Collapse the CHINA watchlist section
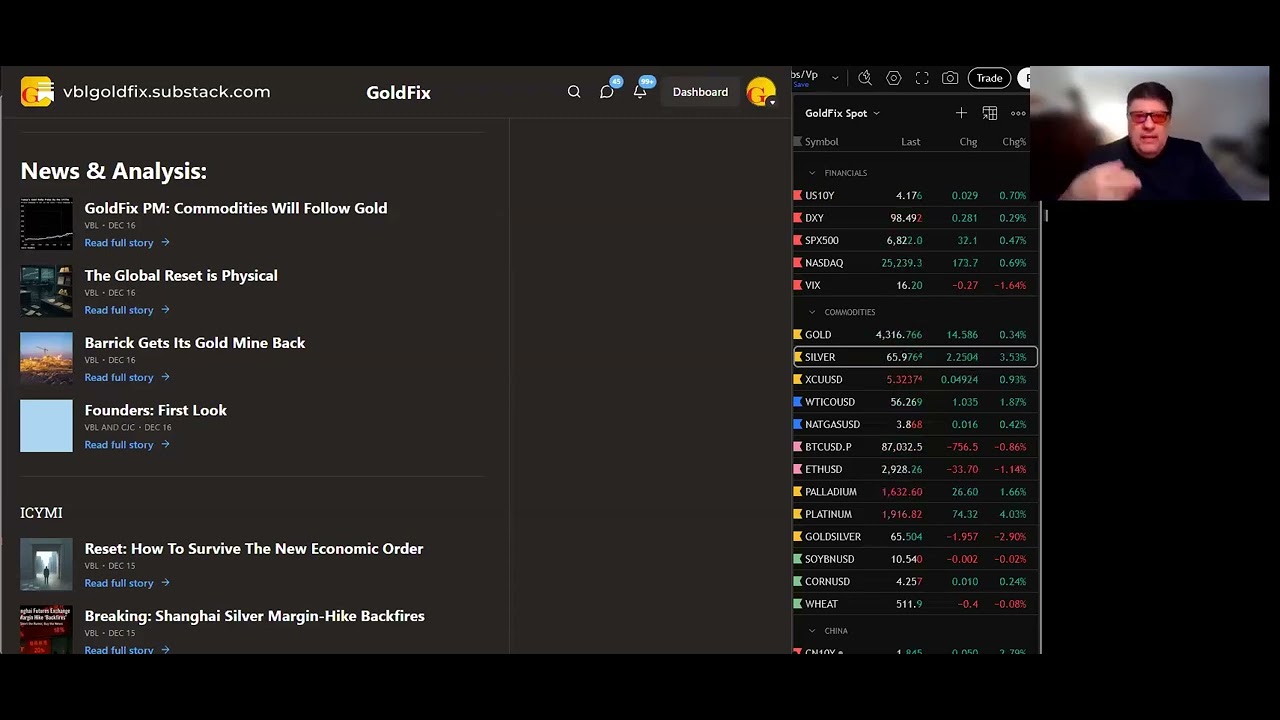Viewport: 1280px width, 720px height. (812, 631)
